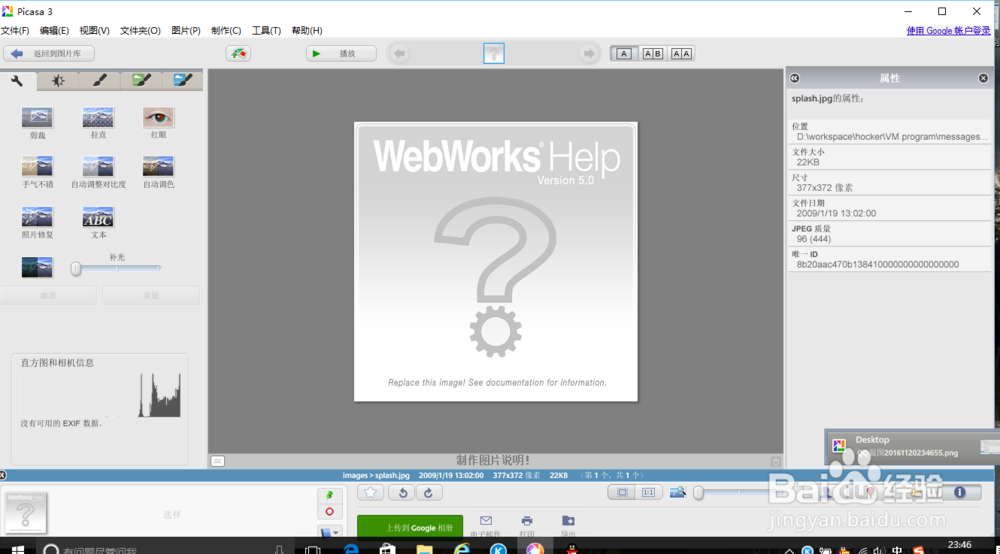This screenshot has width=1000, height=554.
Task: Select the file location path text
Action: point(892,136)
